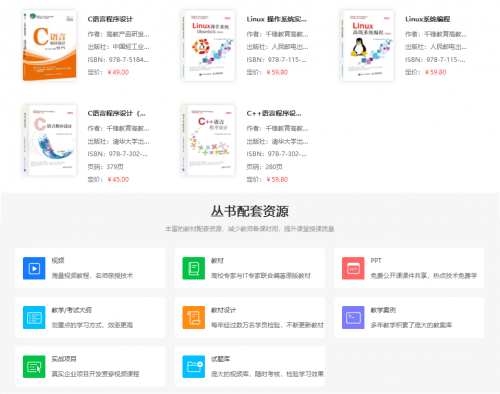500x394 pixels.
Task: Click description 高校专家与IT专家联合编著原版教材
Action: tap(261, 276)
